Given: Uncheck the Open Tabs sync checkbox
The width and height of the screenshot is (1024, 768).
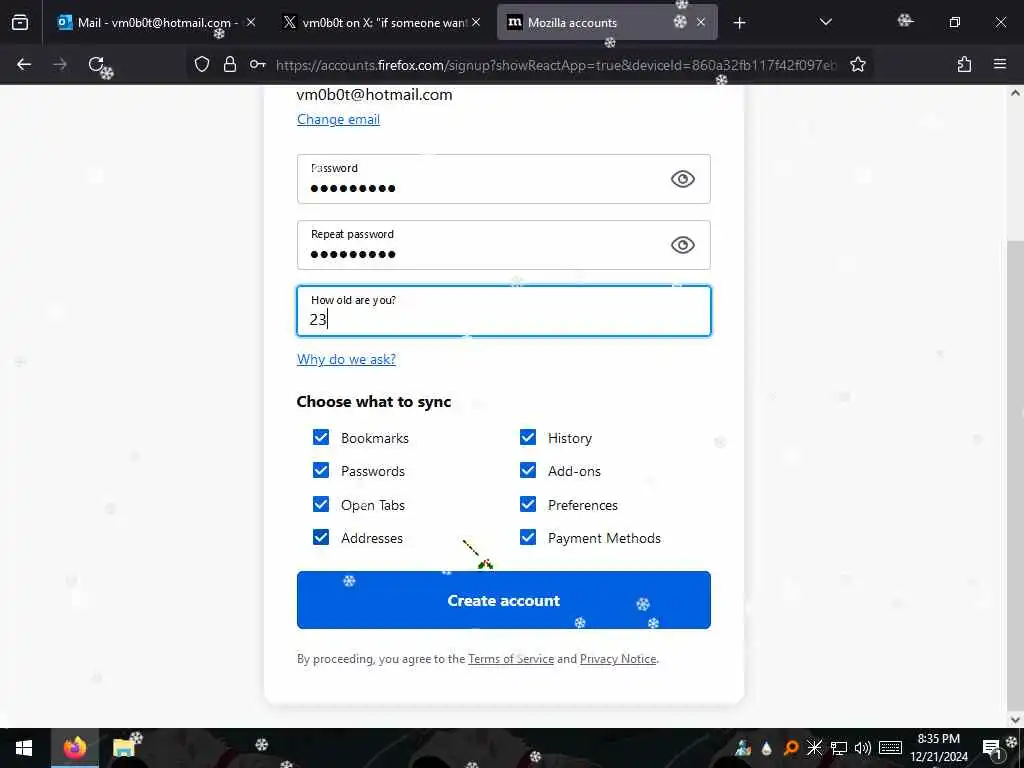Looking at the screenshot, I should pos(321,504).
